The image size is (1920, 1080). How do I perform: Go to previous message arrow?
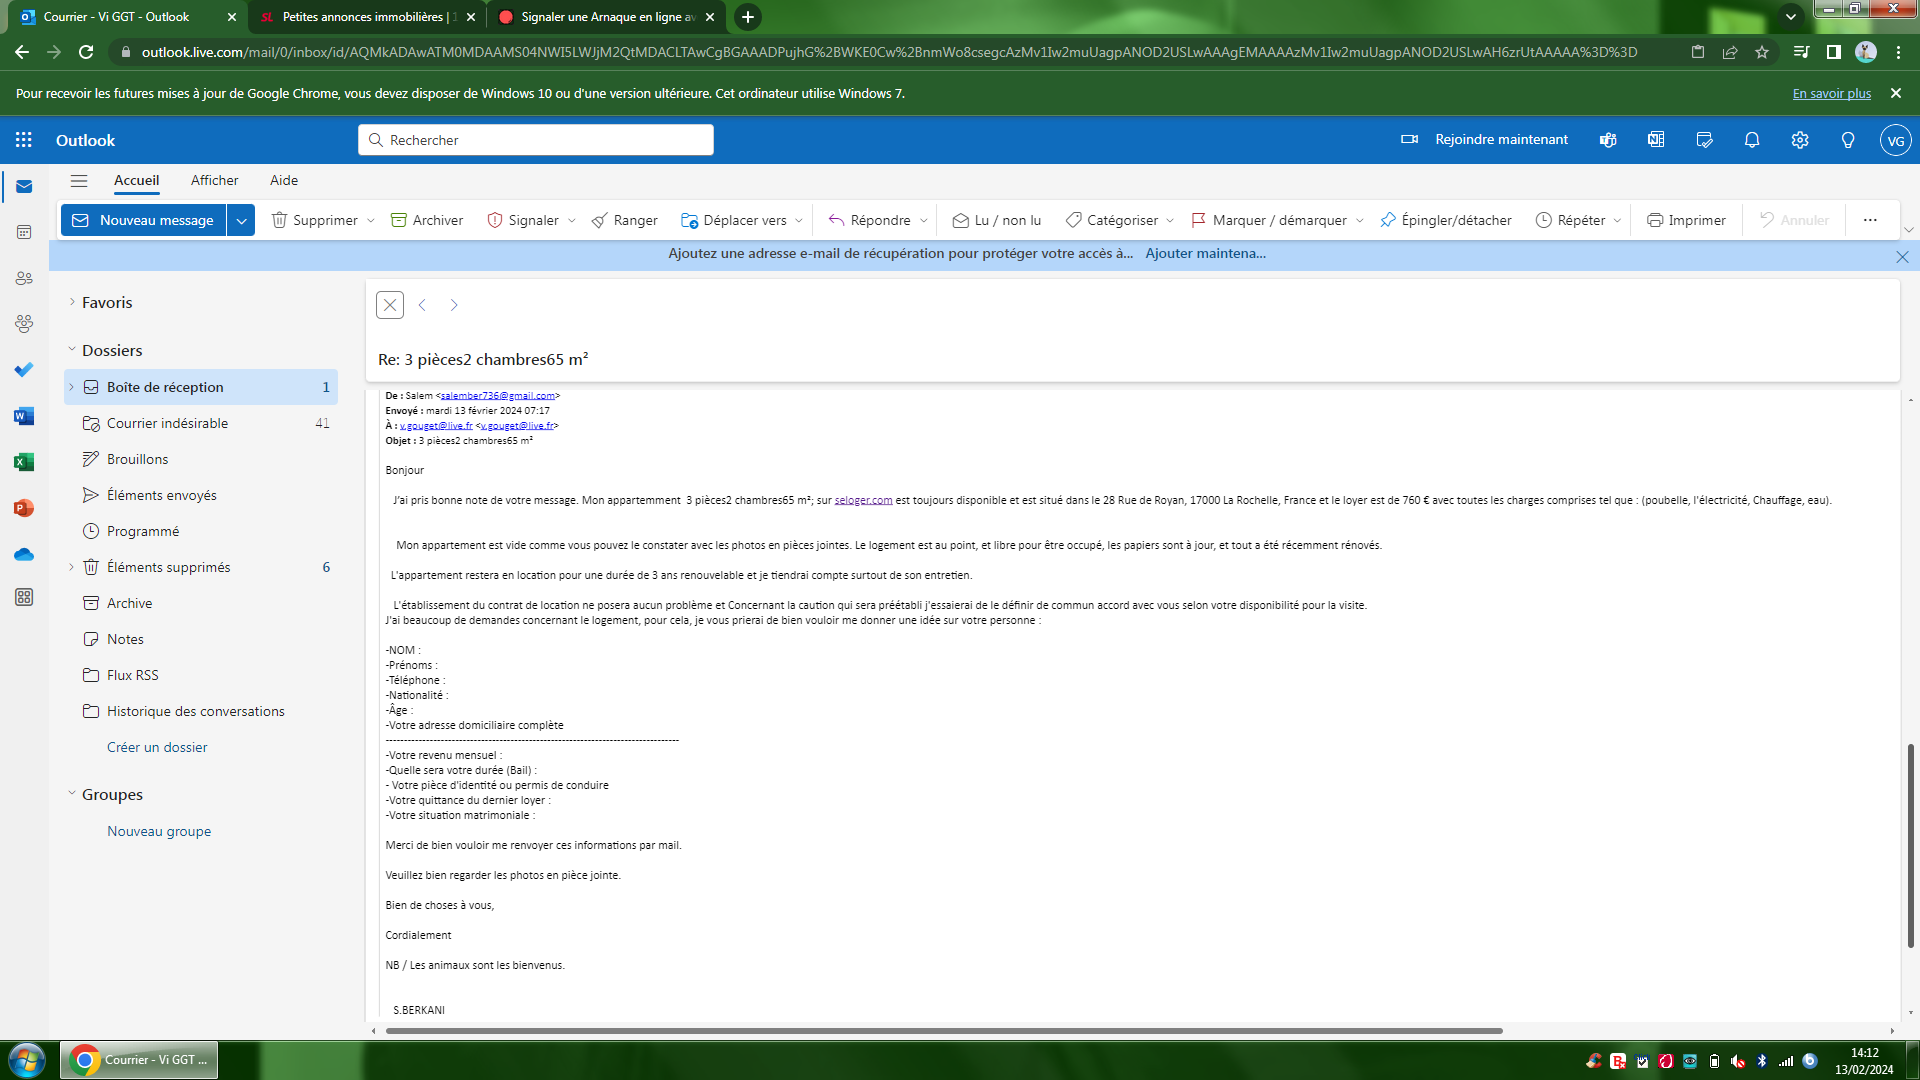[x=422, y=305]
